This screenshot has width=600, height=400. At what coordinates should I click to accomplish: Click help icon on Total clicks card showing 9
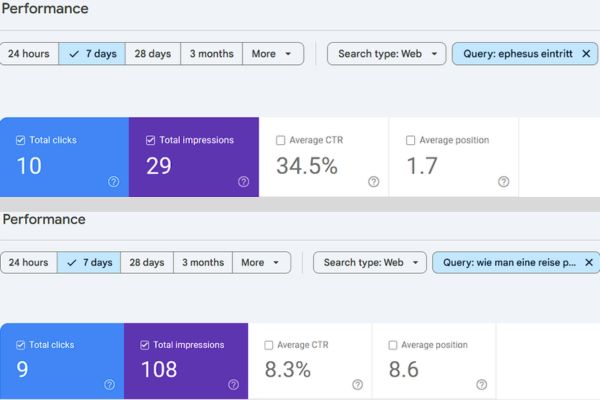[109, 384]
